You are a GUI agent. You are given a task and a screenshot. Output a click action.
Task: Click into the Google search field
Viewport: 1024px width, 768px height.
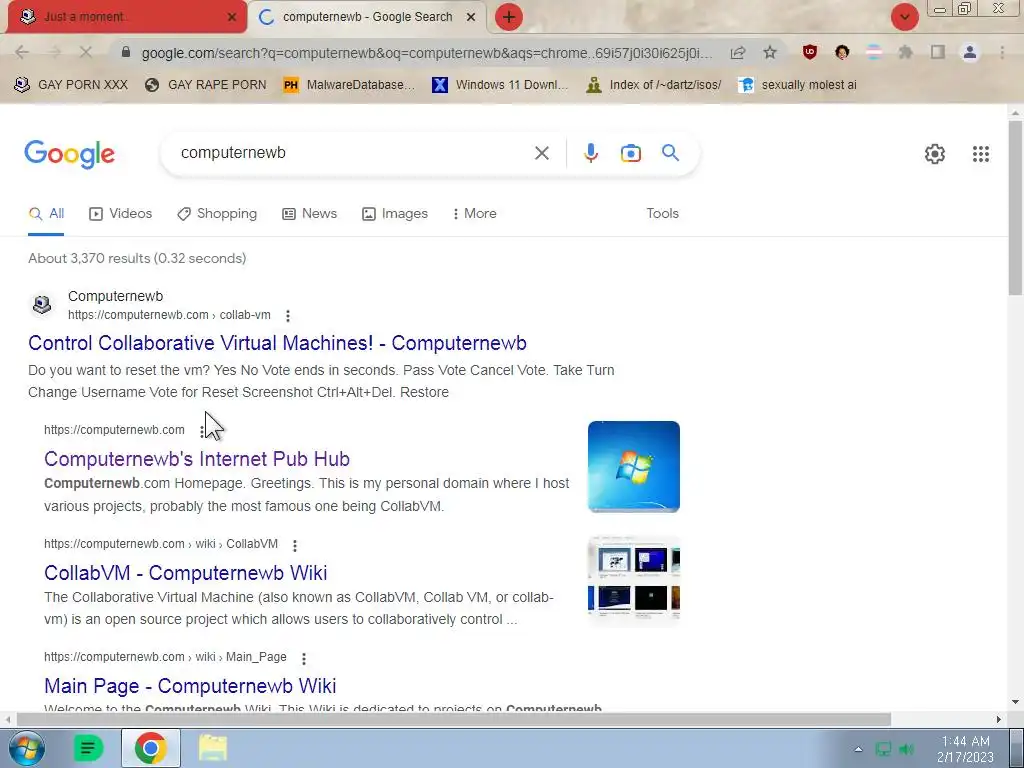tap(353, 153)
